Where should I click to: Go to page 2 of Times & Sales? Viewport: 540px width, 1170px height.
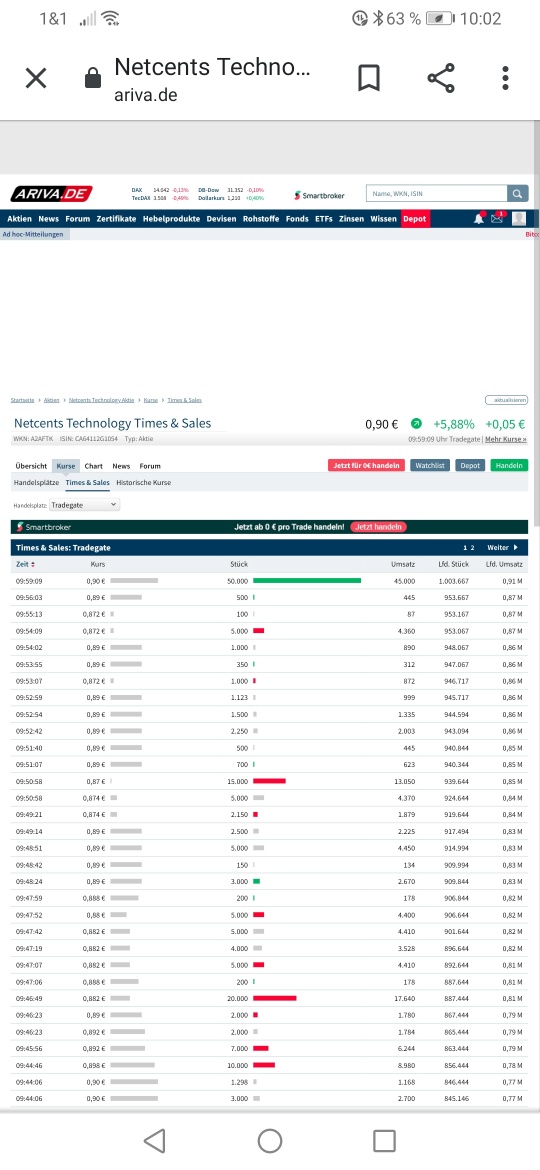tap(472, 548)
